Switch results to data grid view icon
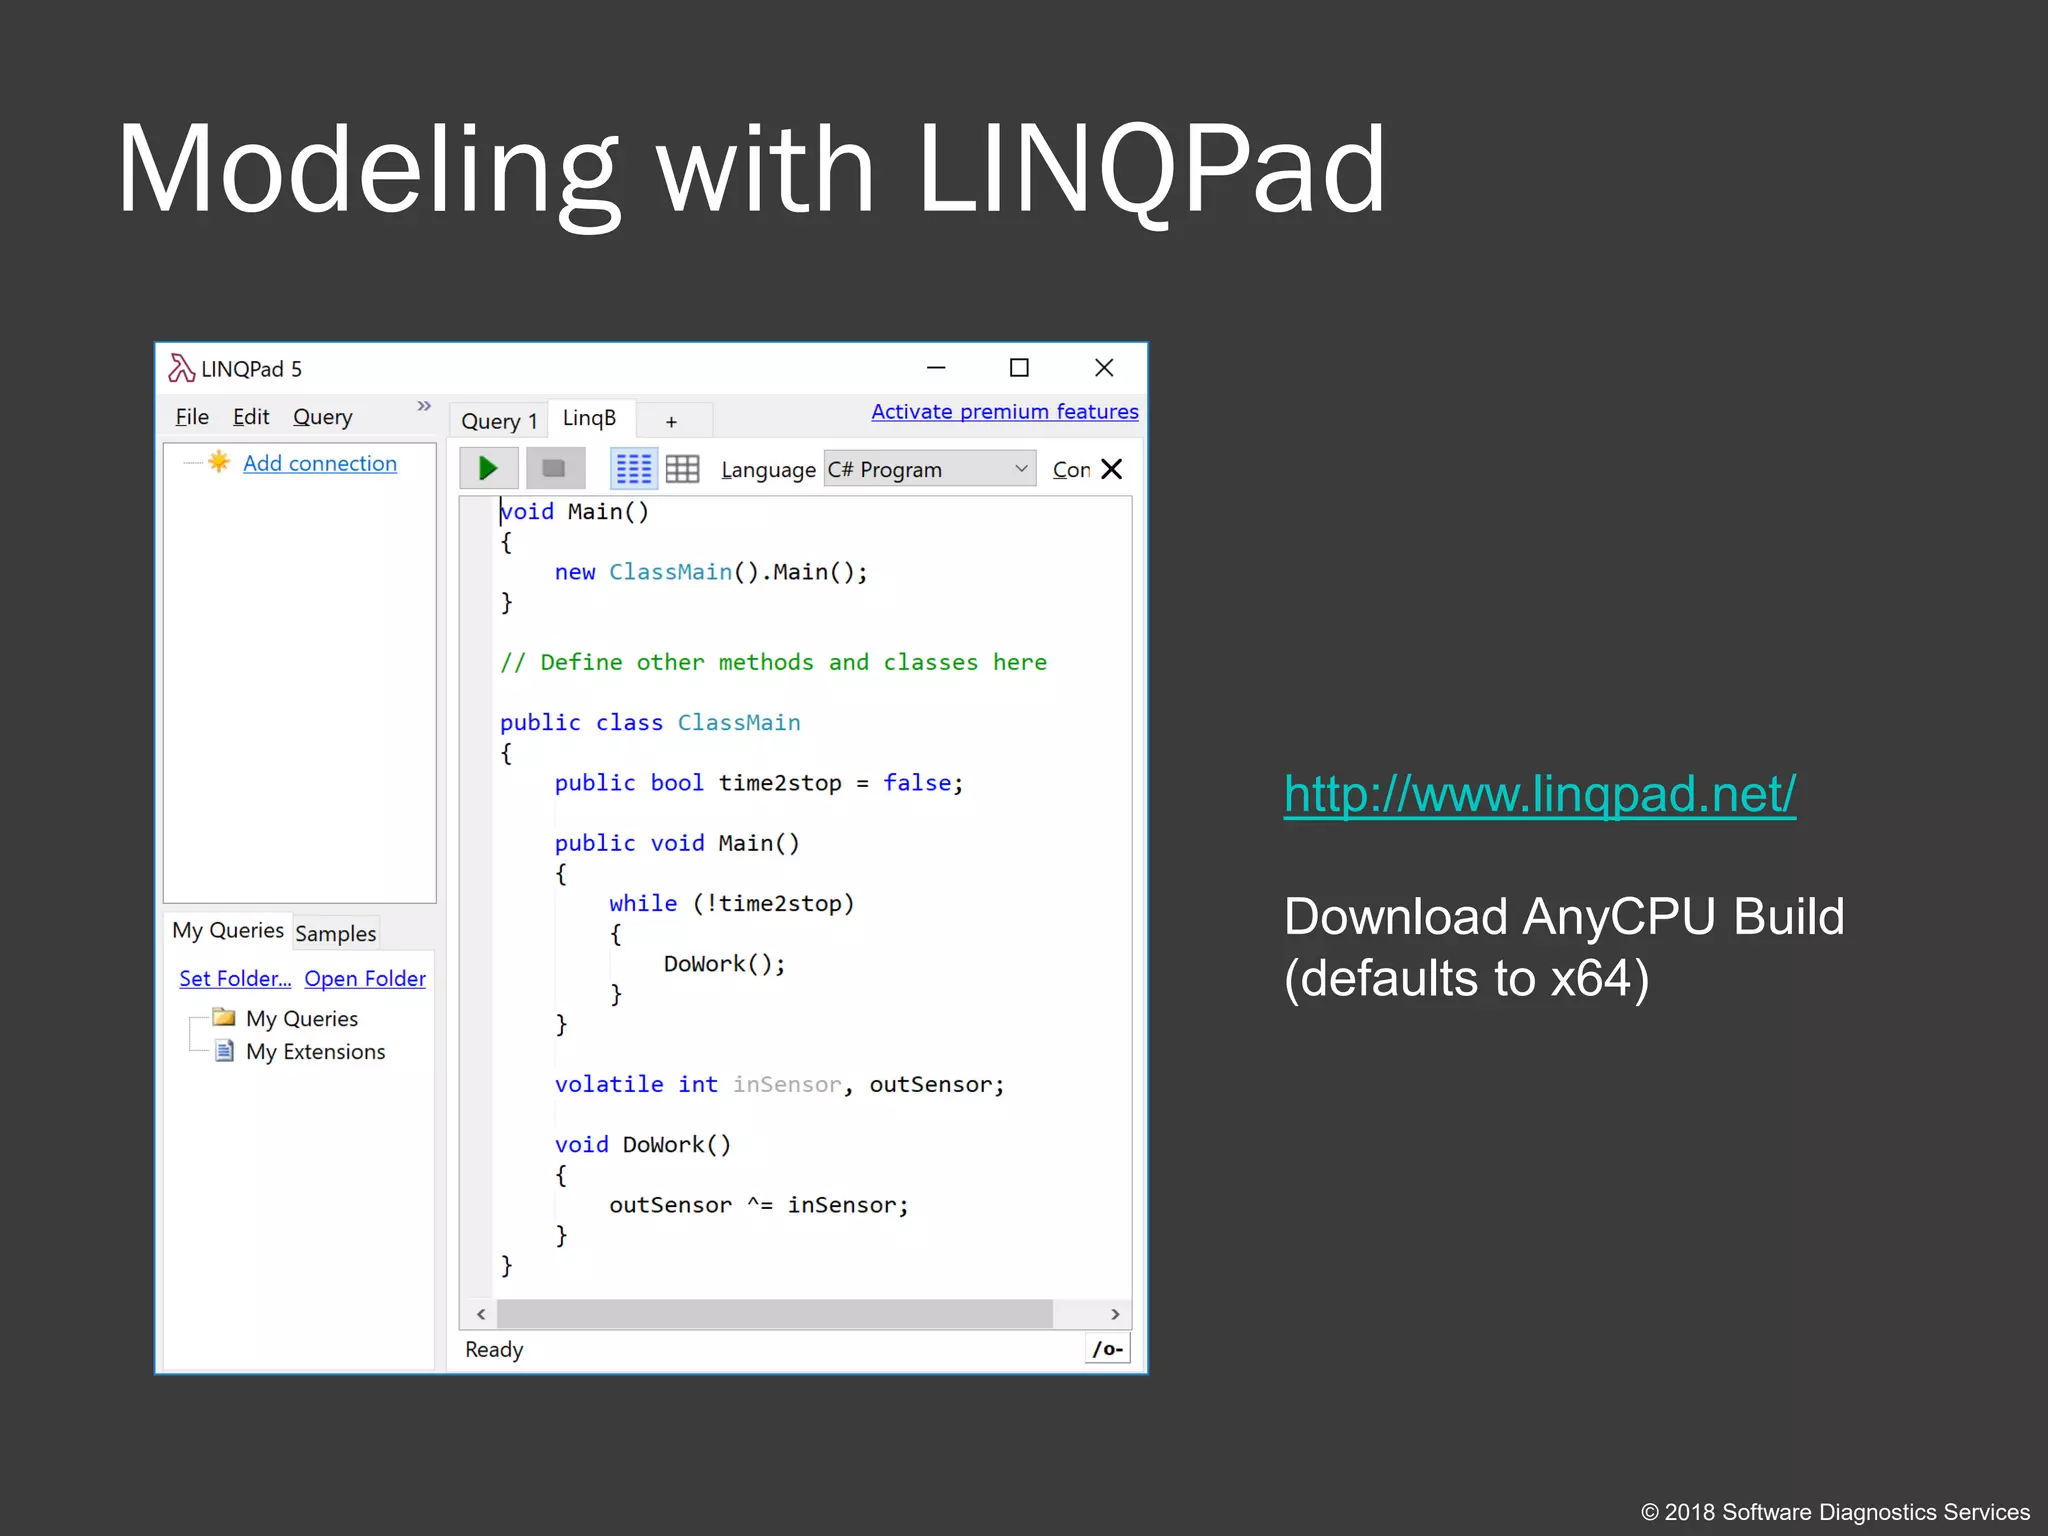Image resolution: width=2048 pixels, height=1536 pixels. tap(682, 469)
